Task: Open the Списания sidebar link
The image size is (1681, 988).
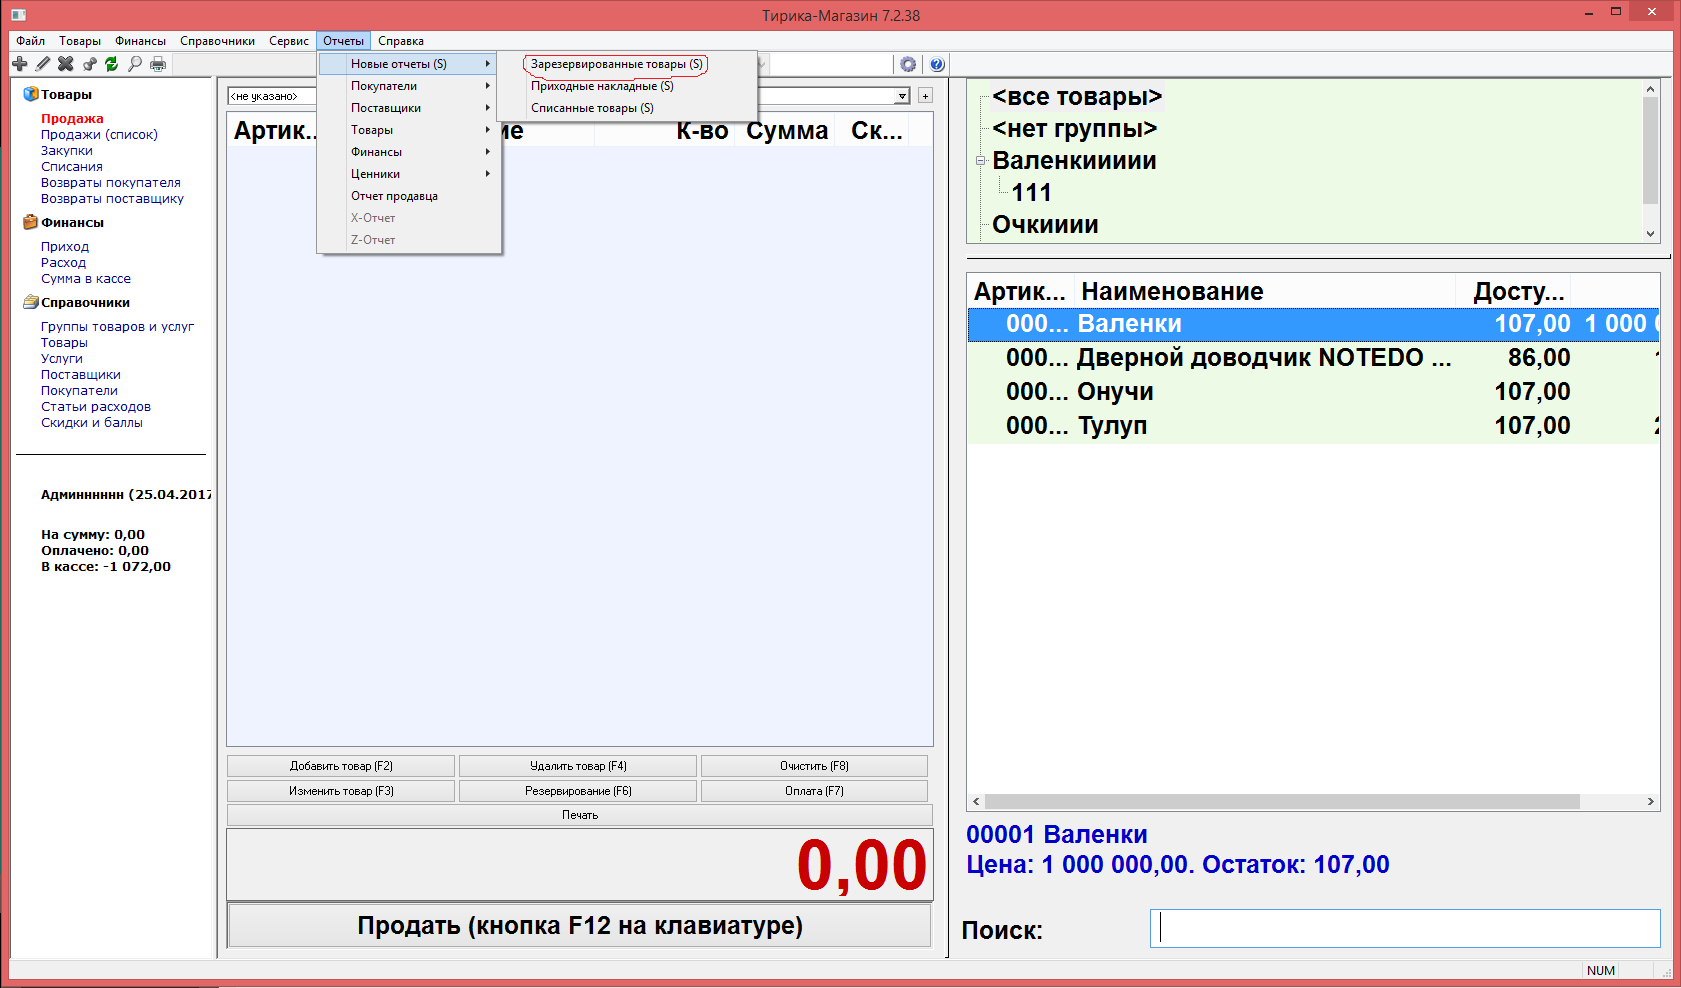Action: point(72,167)
